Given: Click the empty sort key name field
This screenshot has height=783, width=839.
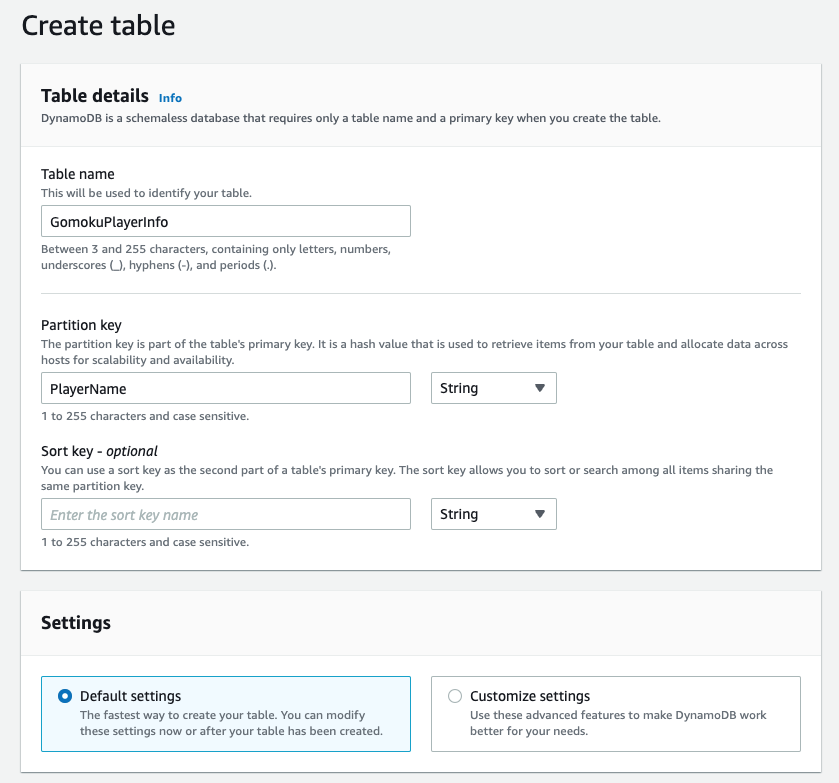Looking at the screenshot, I should click(x=226, y=514).
